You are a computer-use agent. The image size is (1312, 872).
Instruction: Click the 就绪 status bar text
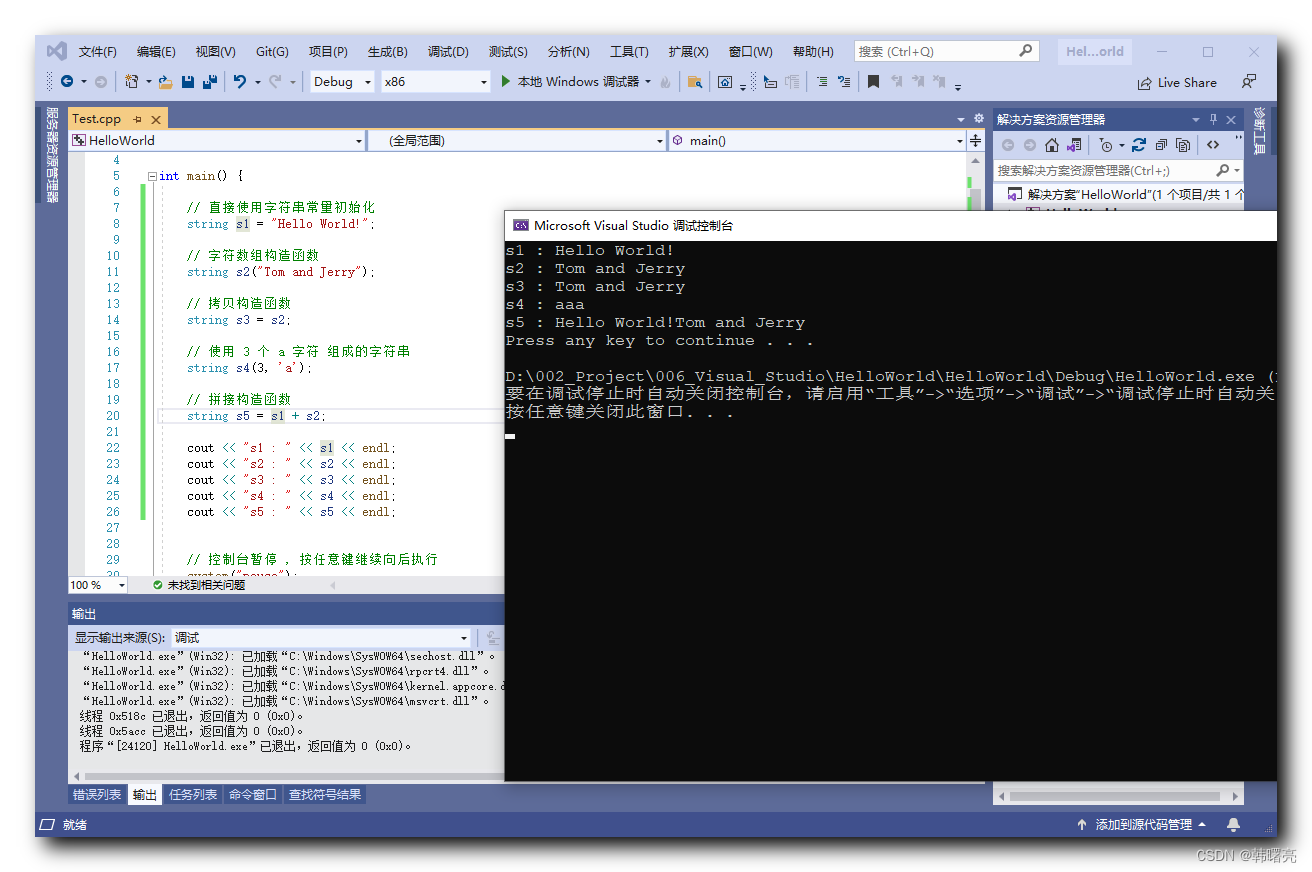point(75,825)
